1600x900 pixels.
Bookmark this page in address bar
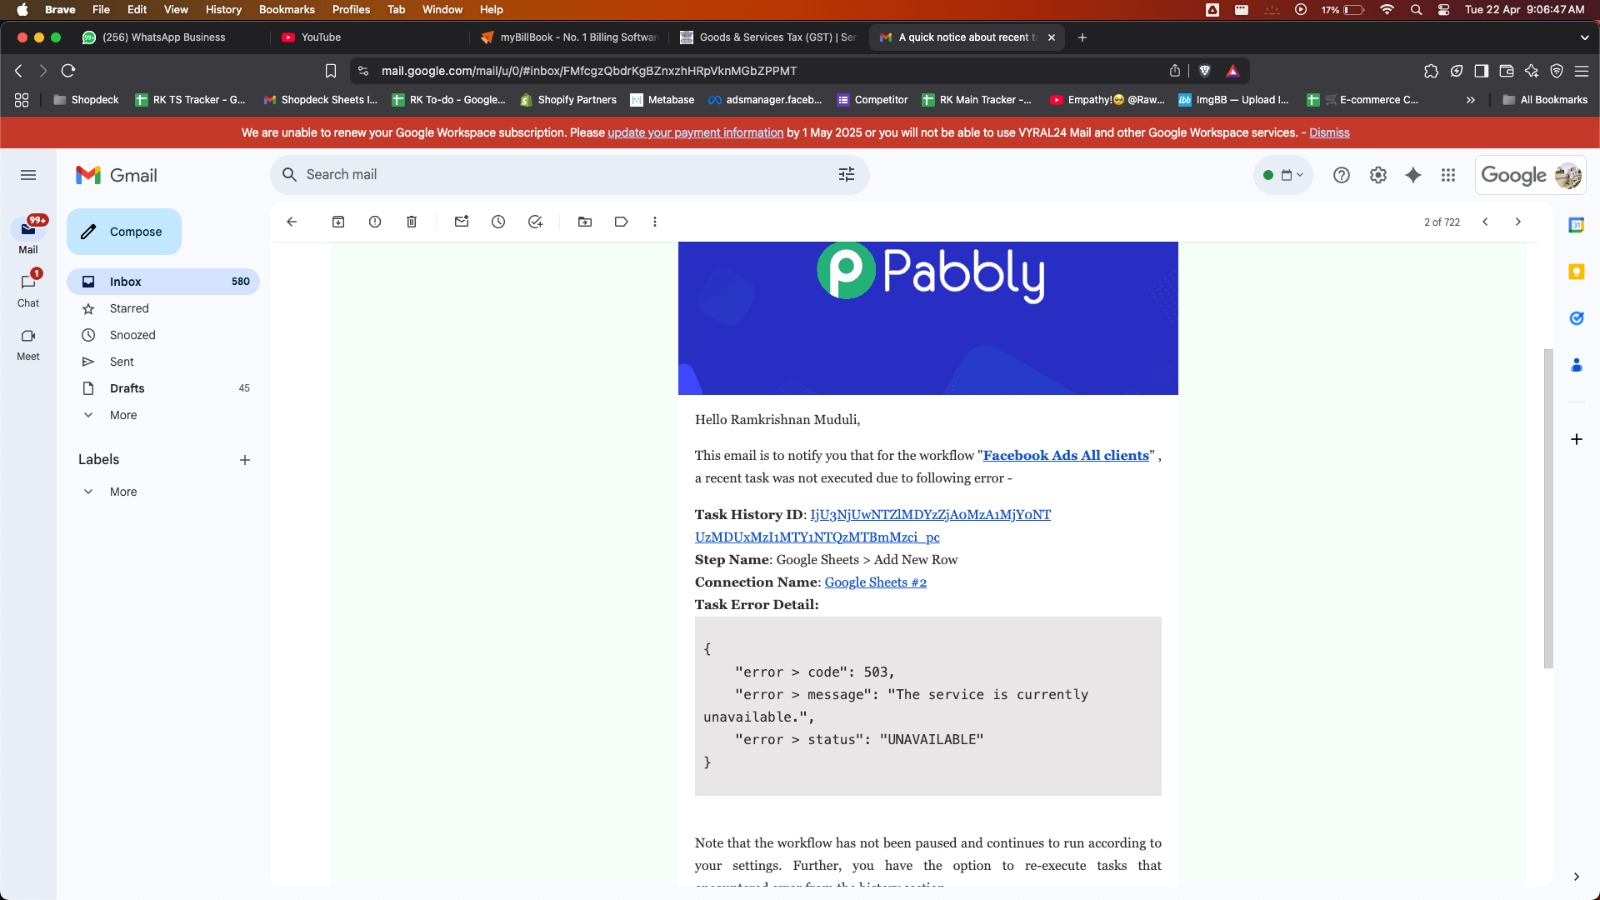tap(331, 71)
